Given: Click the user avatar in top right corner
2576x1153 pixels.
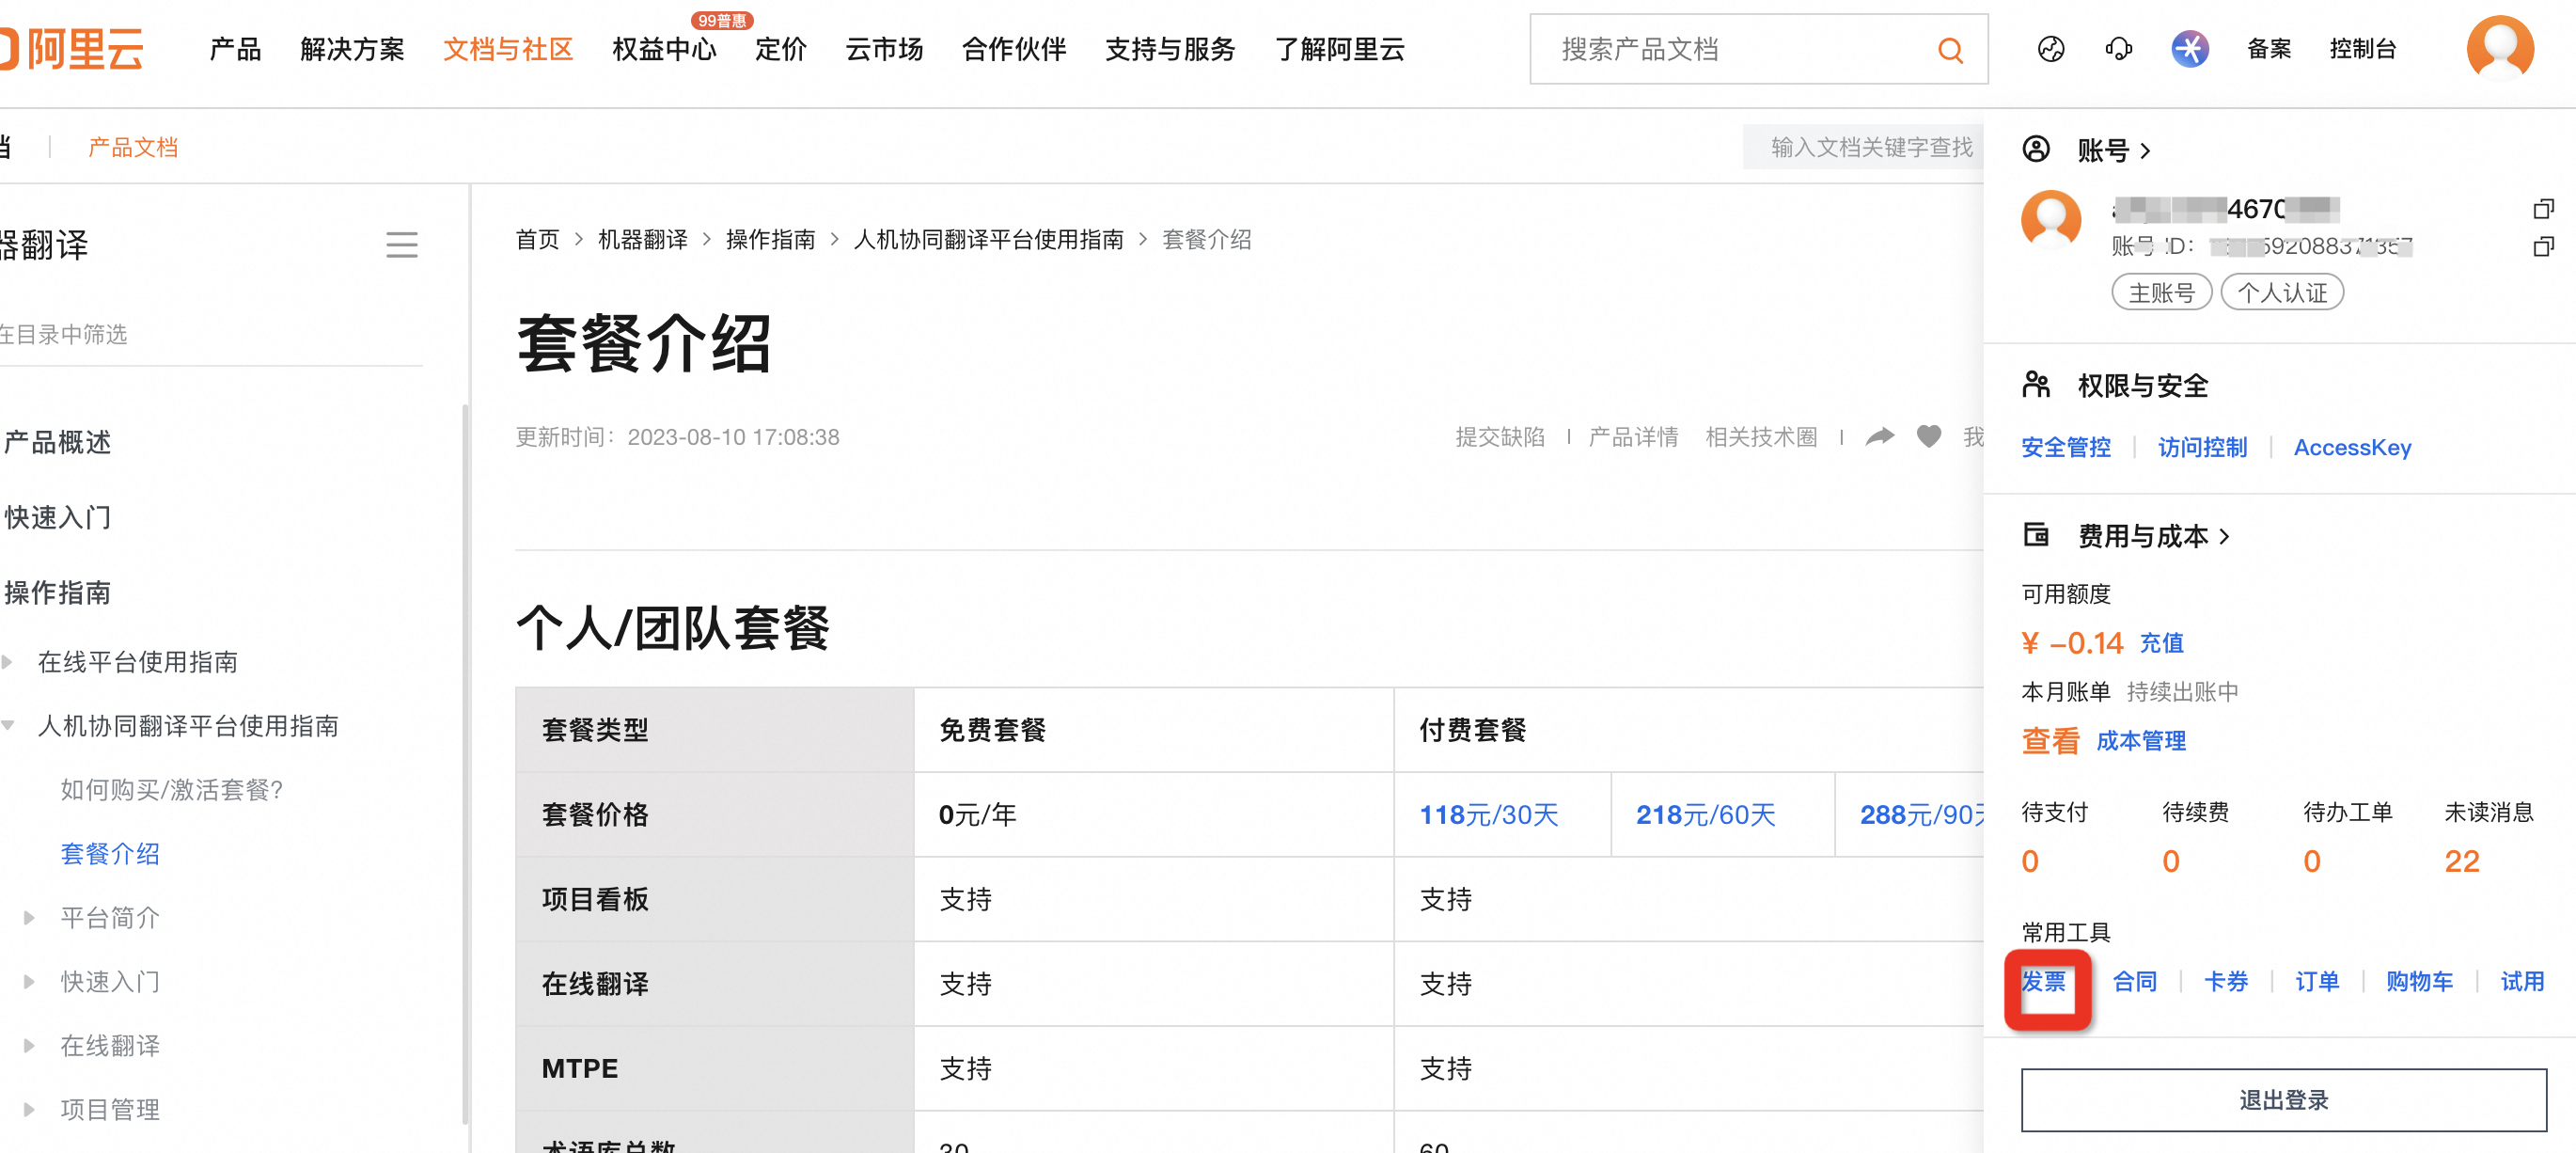Looking at the screenshot, I should coord(2499,49).
